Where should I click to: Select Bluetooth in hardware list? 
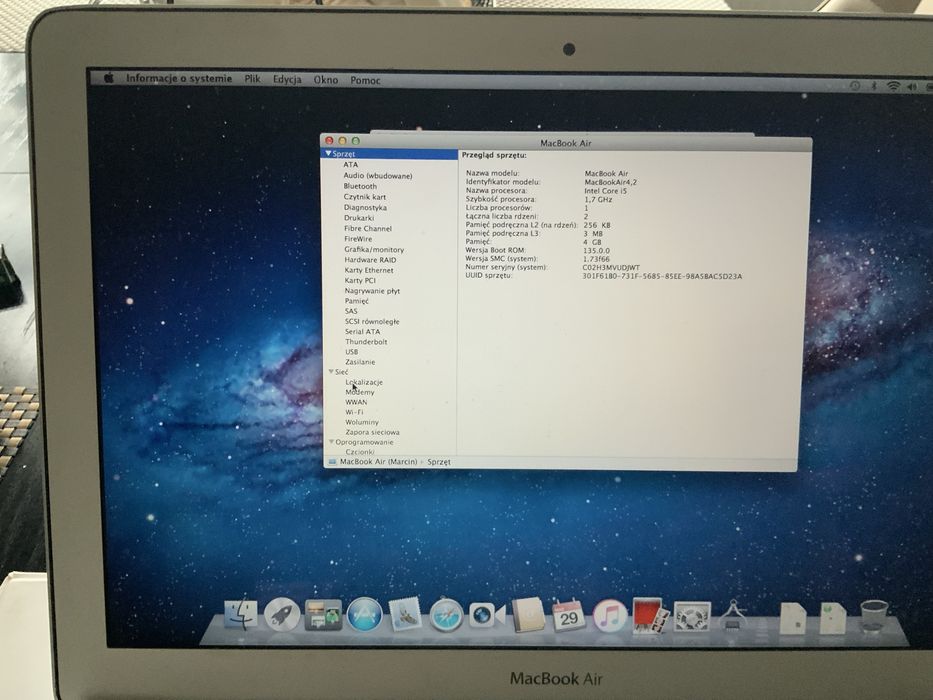point(360,186)
